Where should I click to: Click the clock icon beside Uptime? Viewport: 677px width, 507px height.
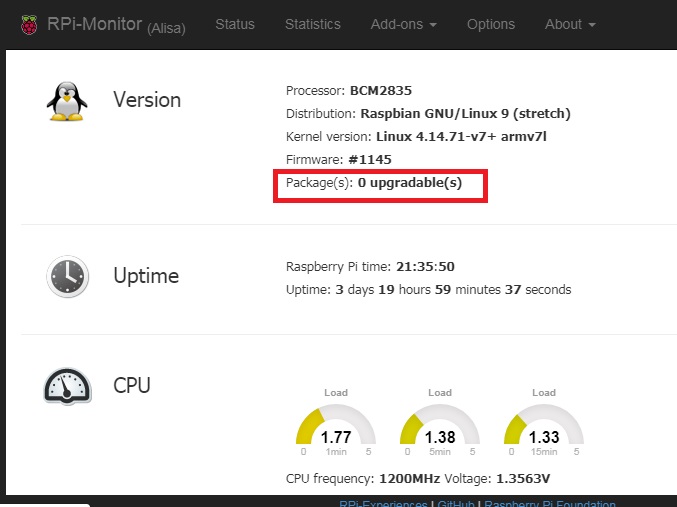pyautogui.click(x=66, y=276)
